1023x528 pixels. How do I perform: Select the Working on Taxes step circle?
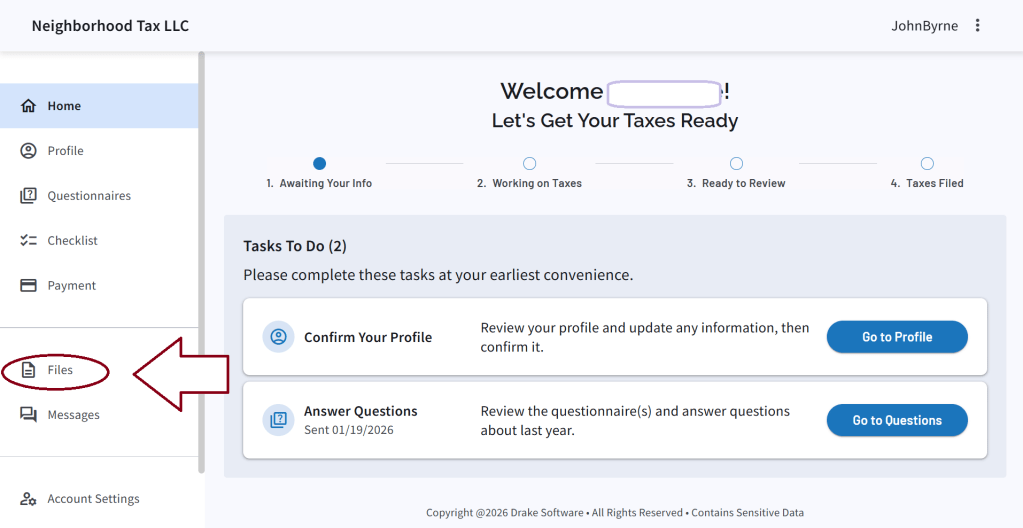tap(529, 163)
